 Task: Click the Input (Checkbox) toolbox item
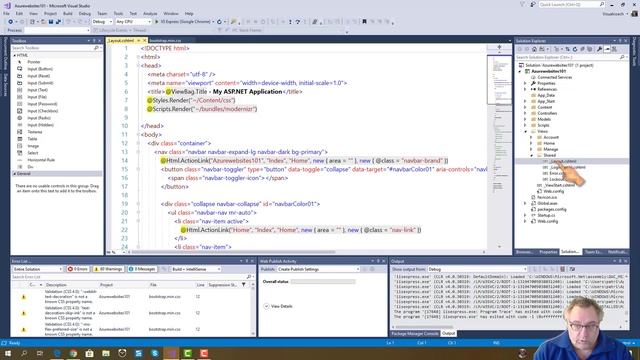(x=42, y=111)
